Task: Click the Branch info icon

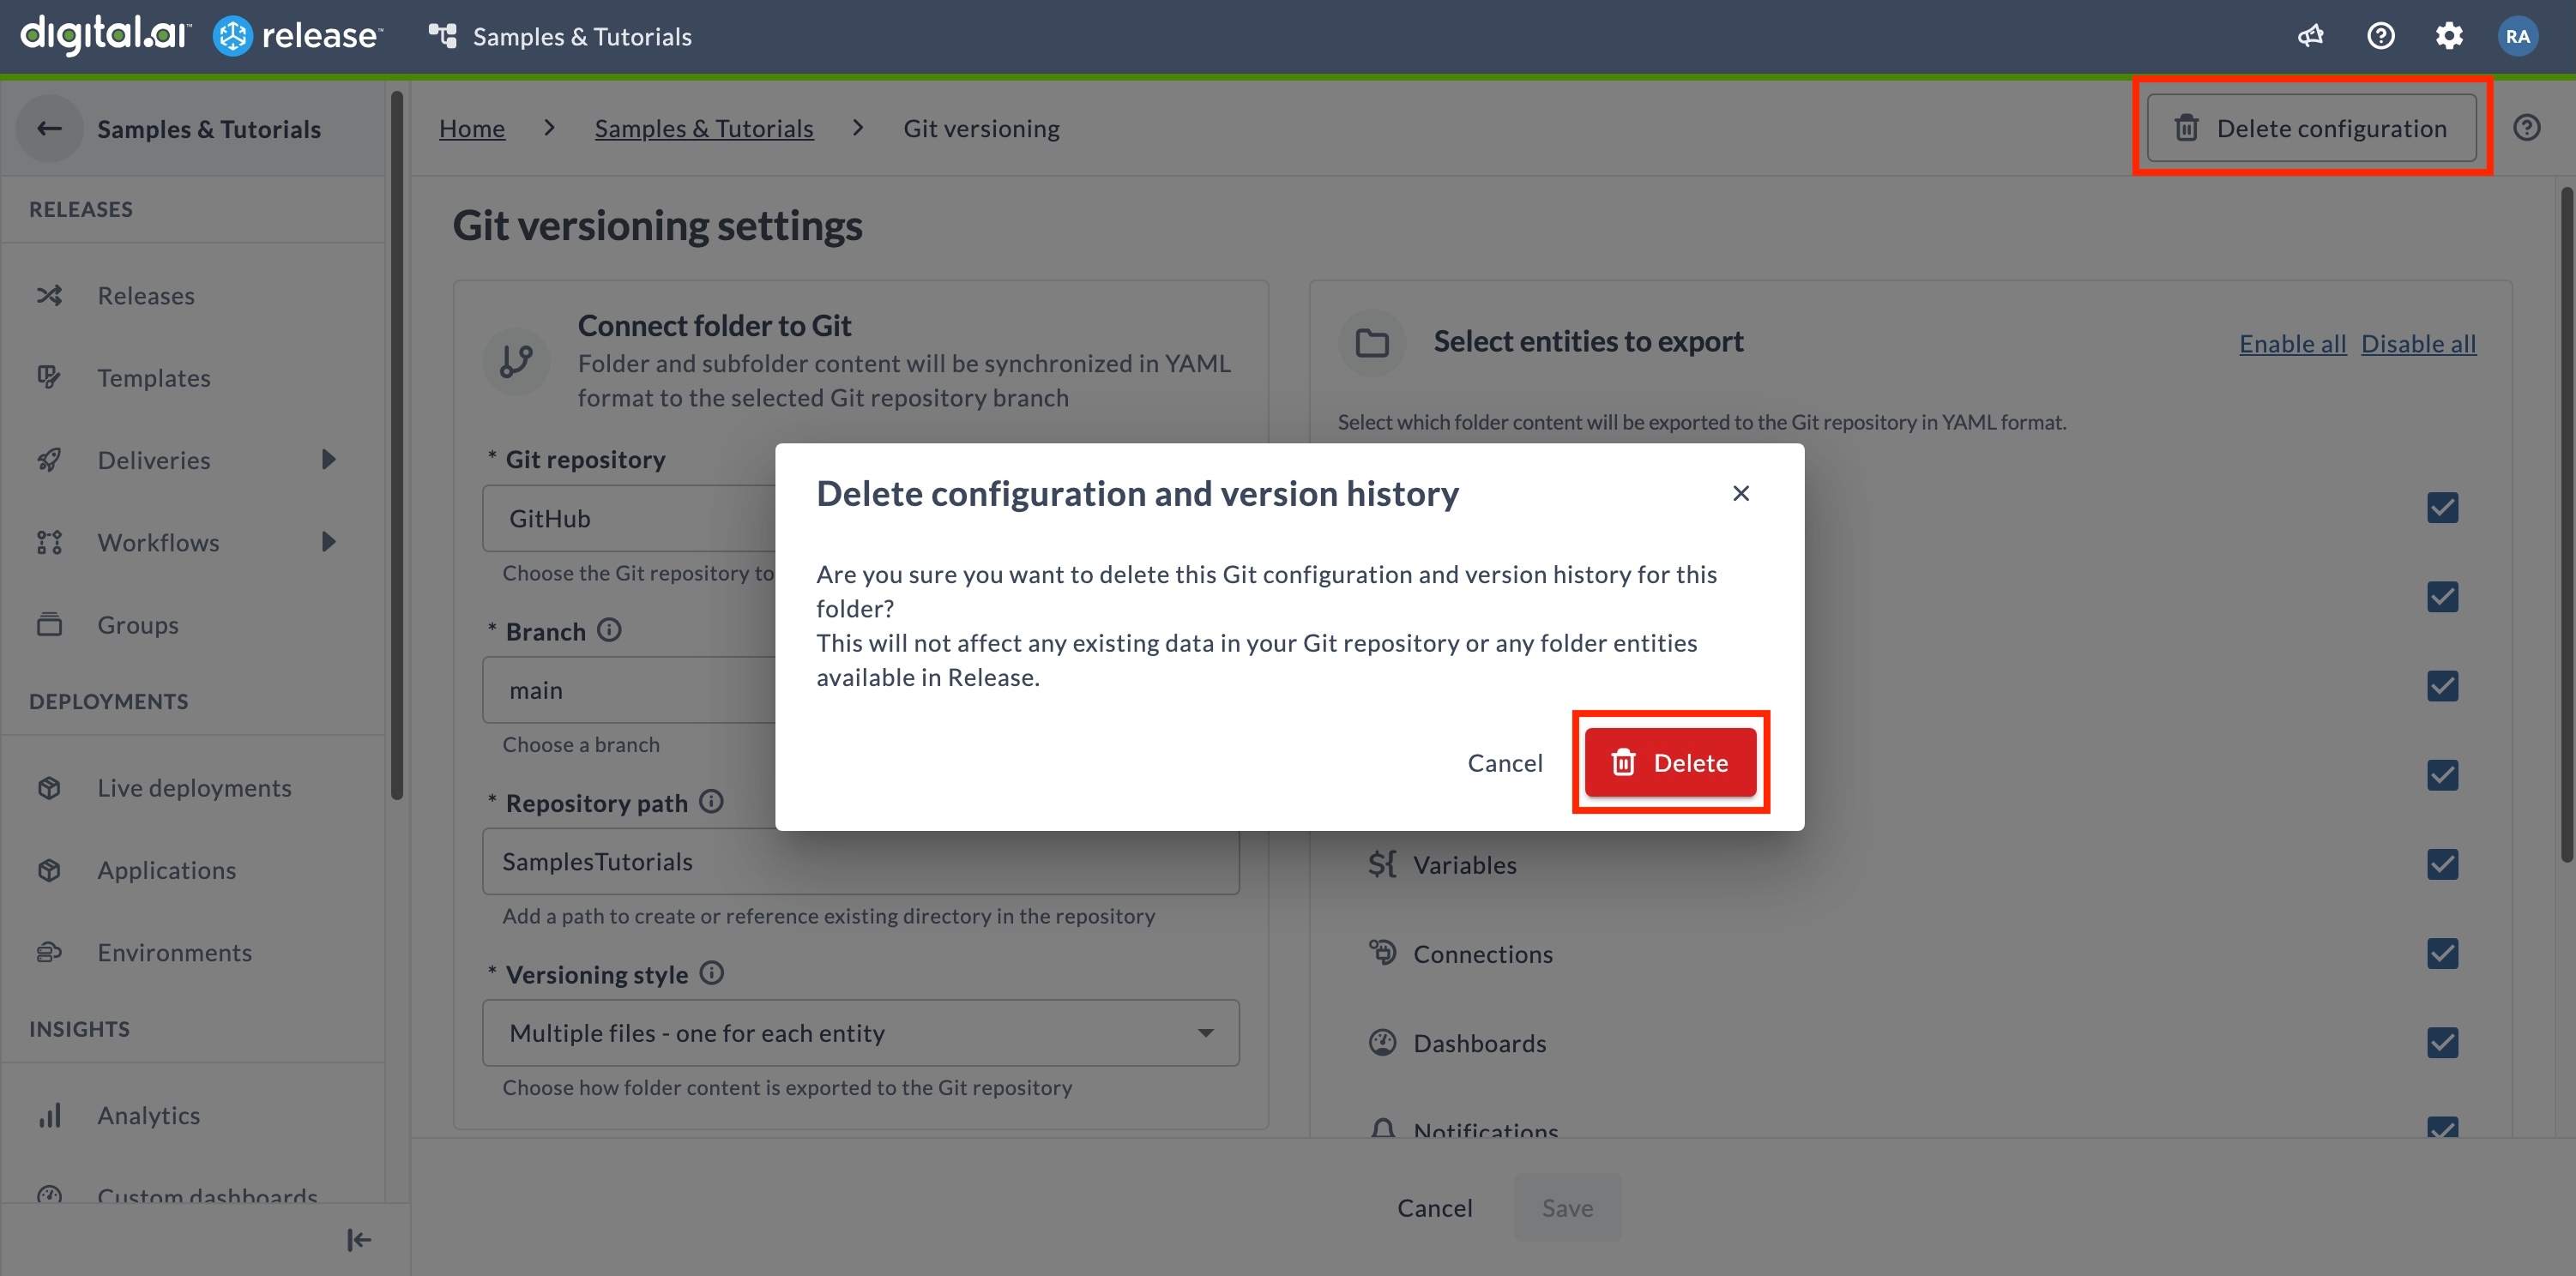Action: (x=608, y=630)
